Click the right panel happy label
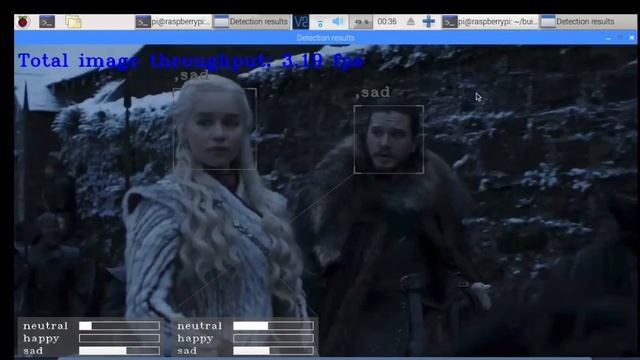The width and height of the screenshot is (640, 360). coord(196,339)
